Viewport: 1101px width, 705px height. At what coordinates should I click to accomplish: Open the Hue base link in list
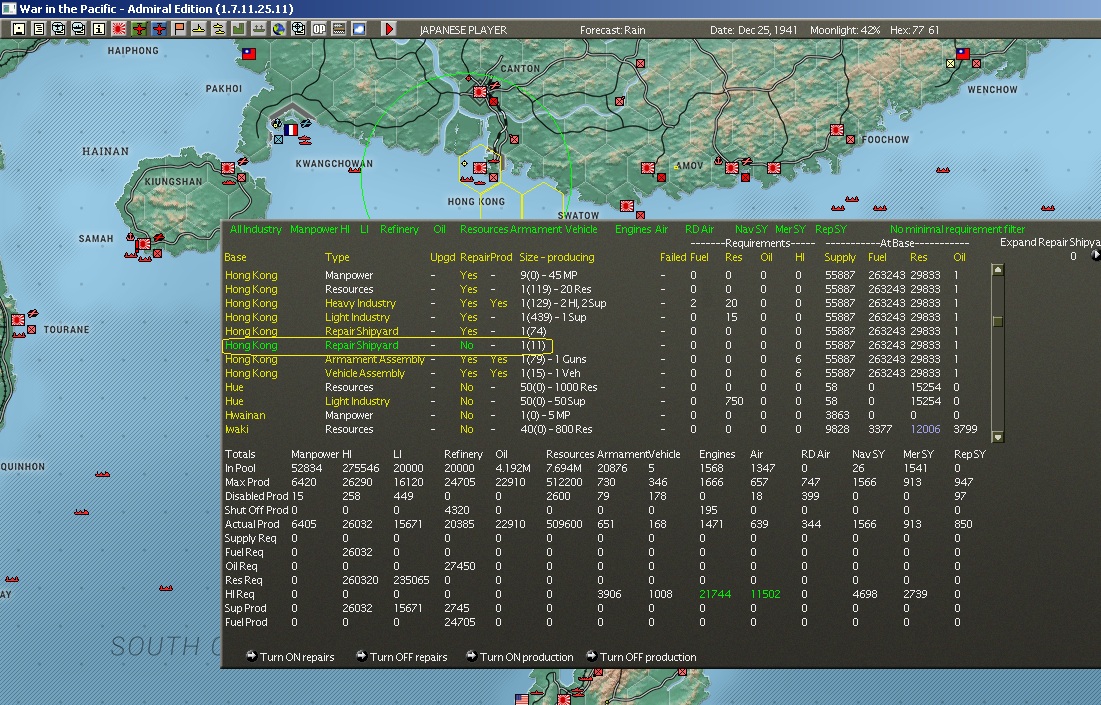coord(234,387)
